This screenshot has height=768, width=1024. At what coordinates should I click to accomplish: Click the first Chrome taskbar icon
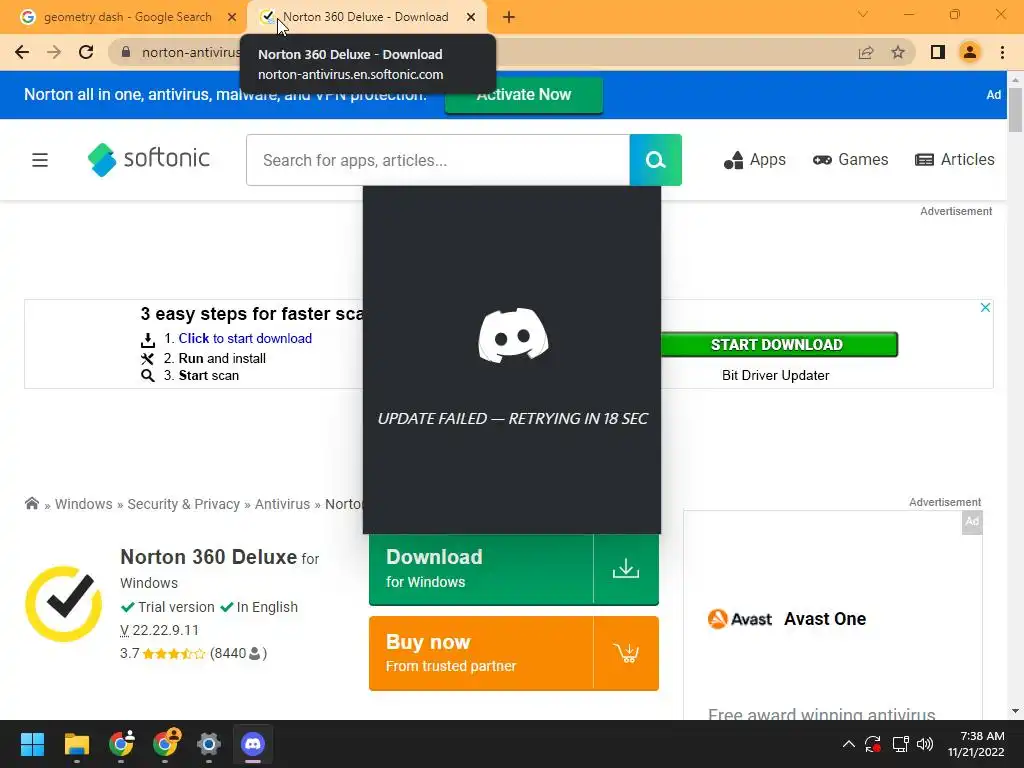pyautogui.click(x=121, y=743)
